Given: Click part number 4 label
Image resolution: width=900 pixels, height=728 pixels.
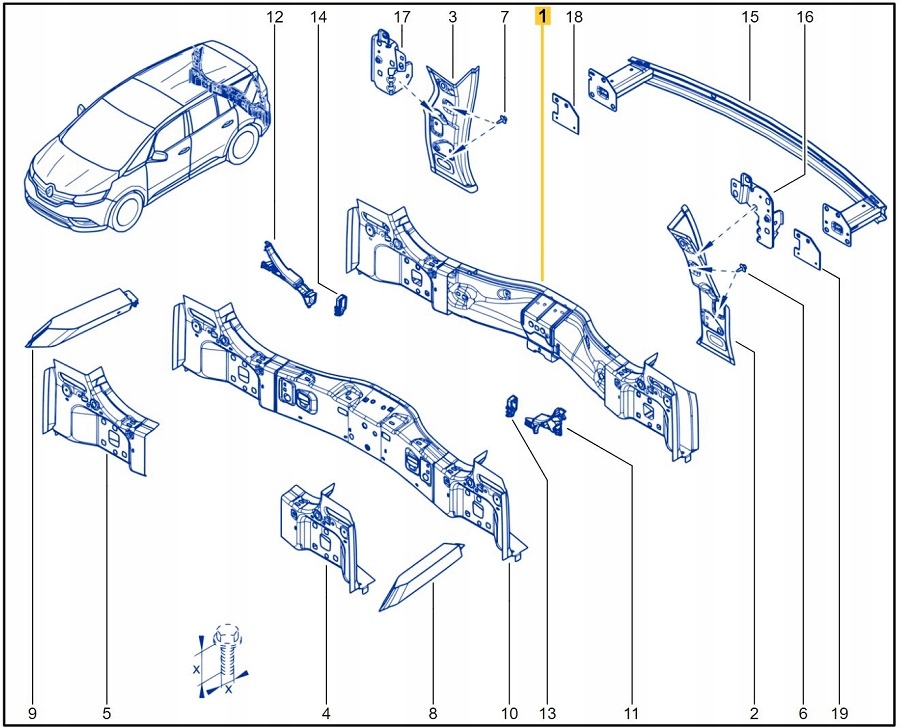Looking at the screenshot, I should tap(326, 714).
